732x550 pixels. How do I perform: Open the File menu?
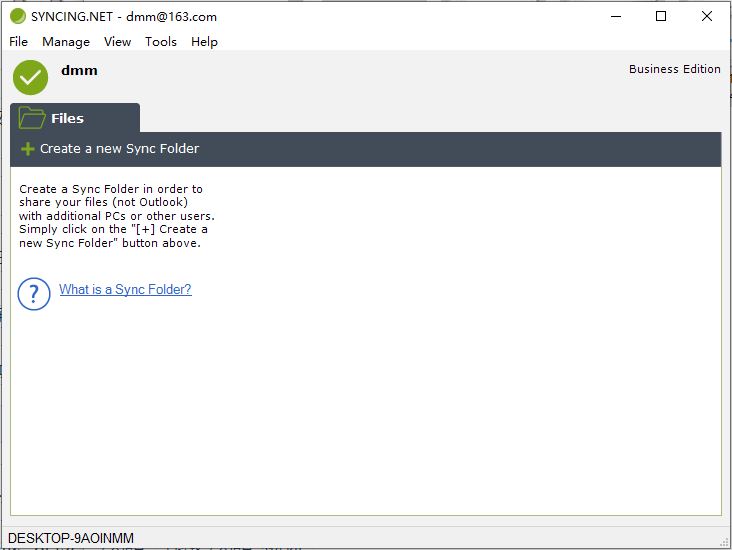[x=19, y=42]
